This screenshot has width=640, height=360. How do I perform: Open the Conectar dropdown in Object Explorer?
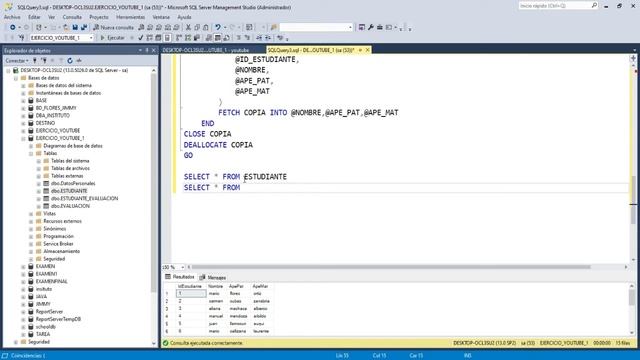17,60
